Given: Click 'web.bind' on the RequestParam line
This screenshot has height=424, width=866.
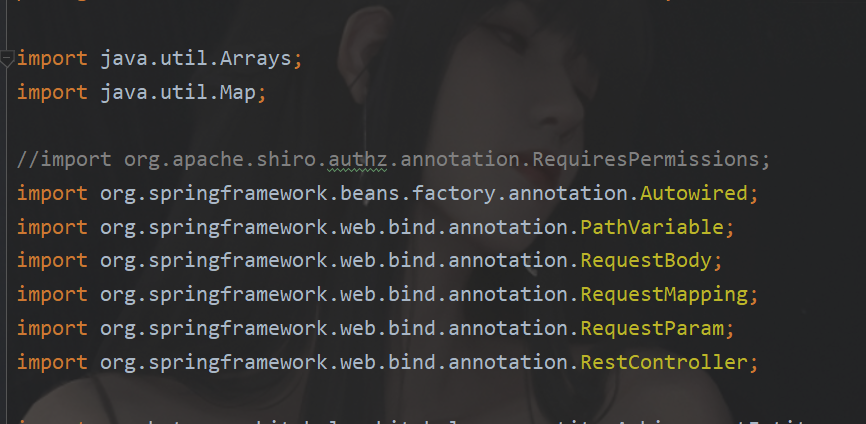Looking at the screenshot, I should pos(387,328).
